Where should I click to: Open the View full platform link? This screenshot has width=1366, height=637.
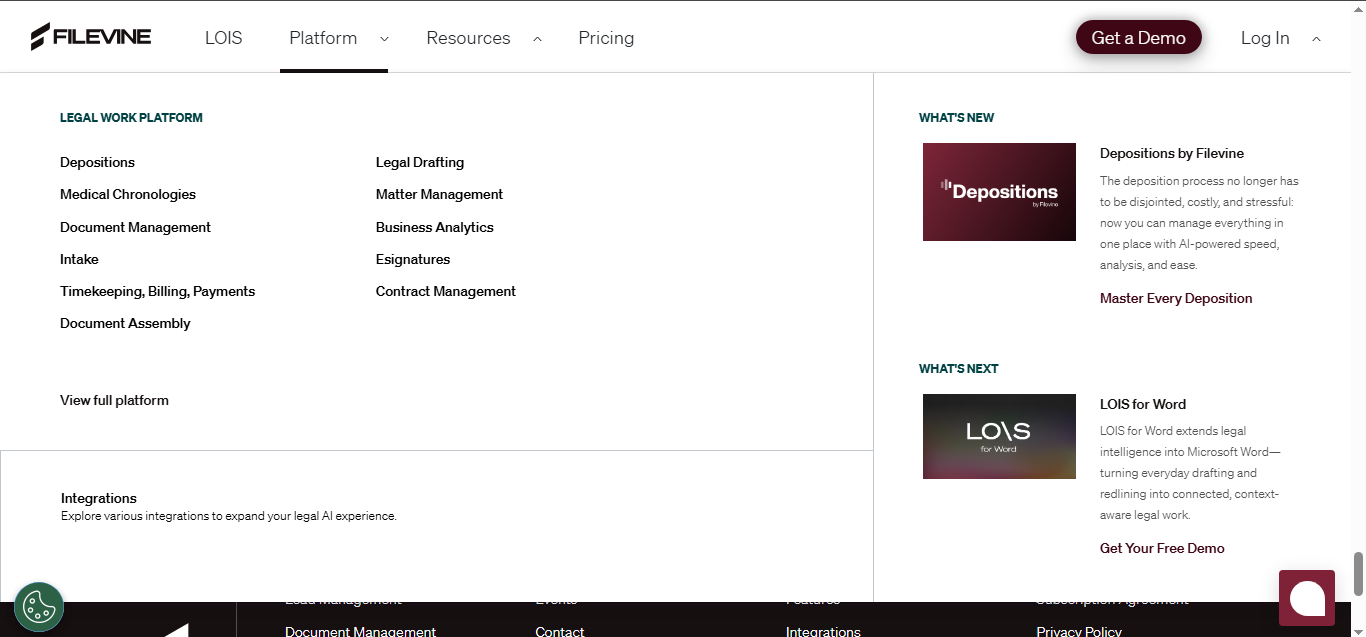pos(113,400)
